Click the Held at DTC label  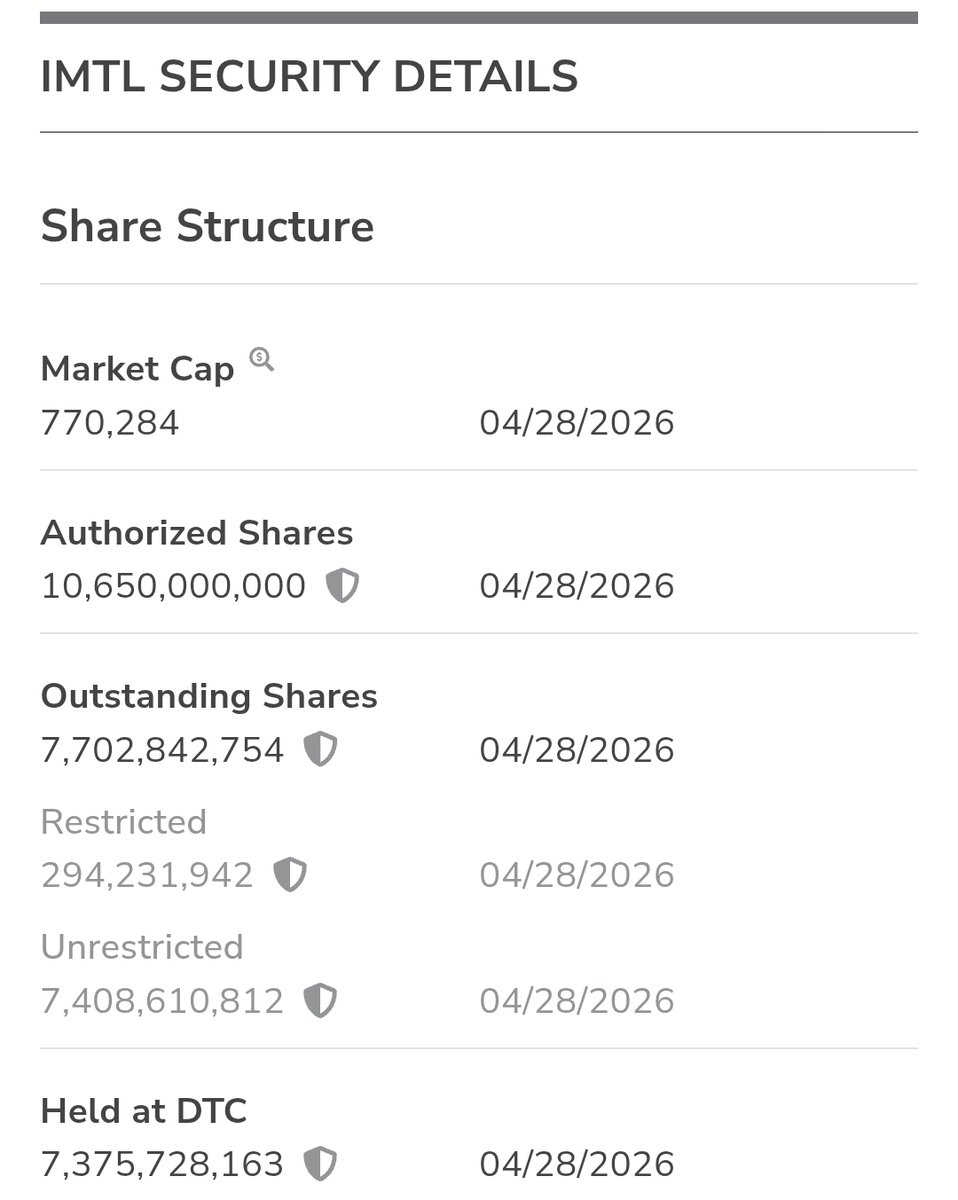[143, 1111]
